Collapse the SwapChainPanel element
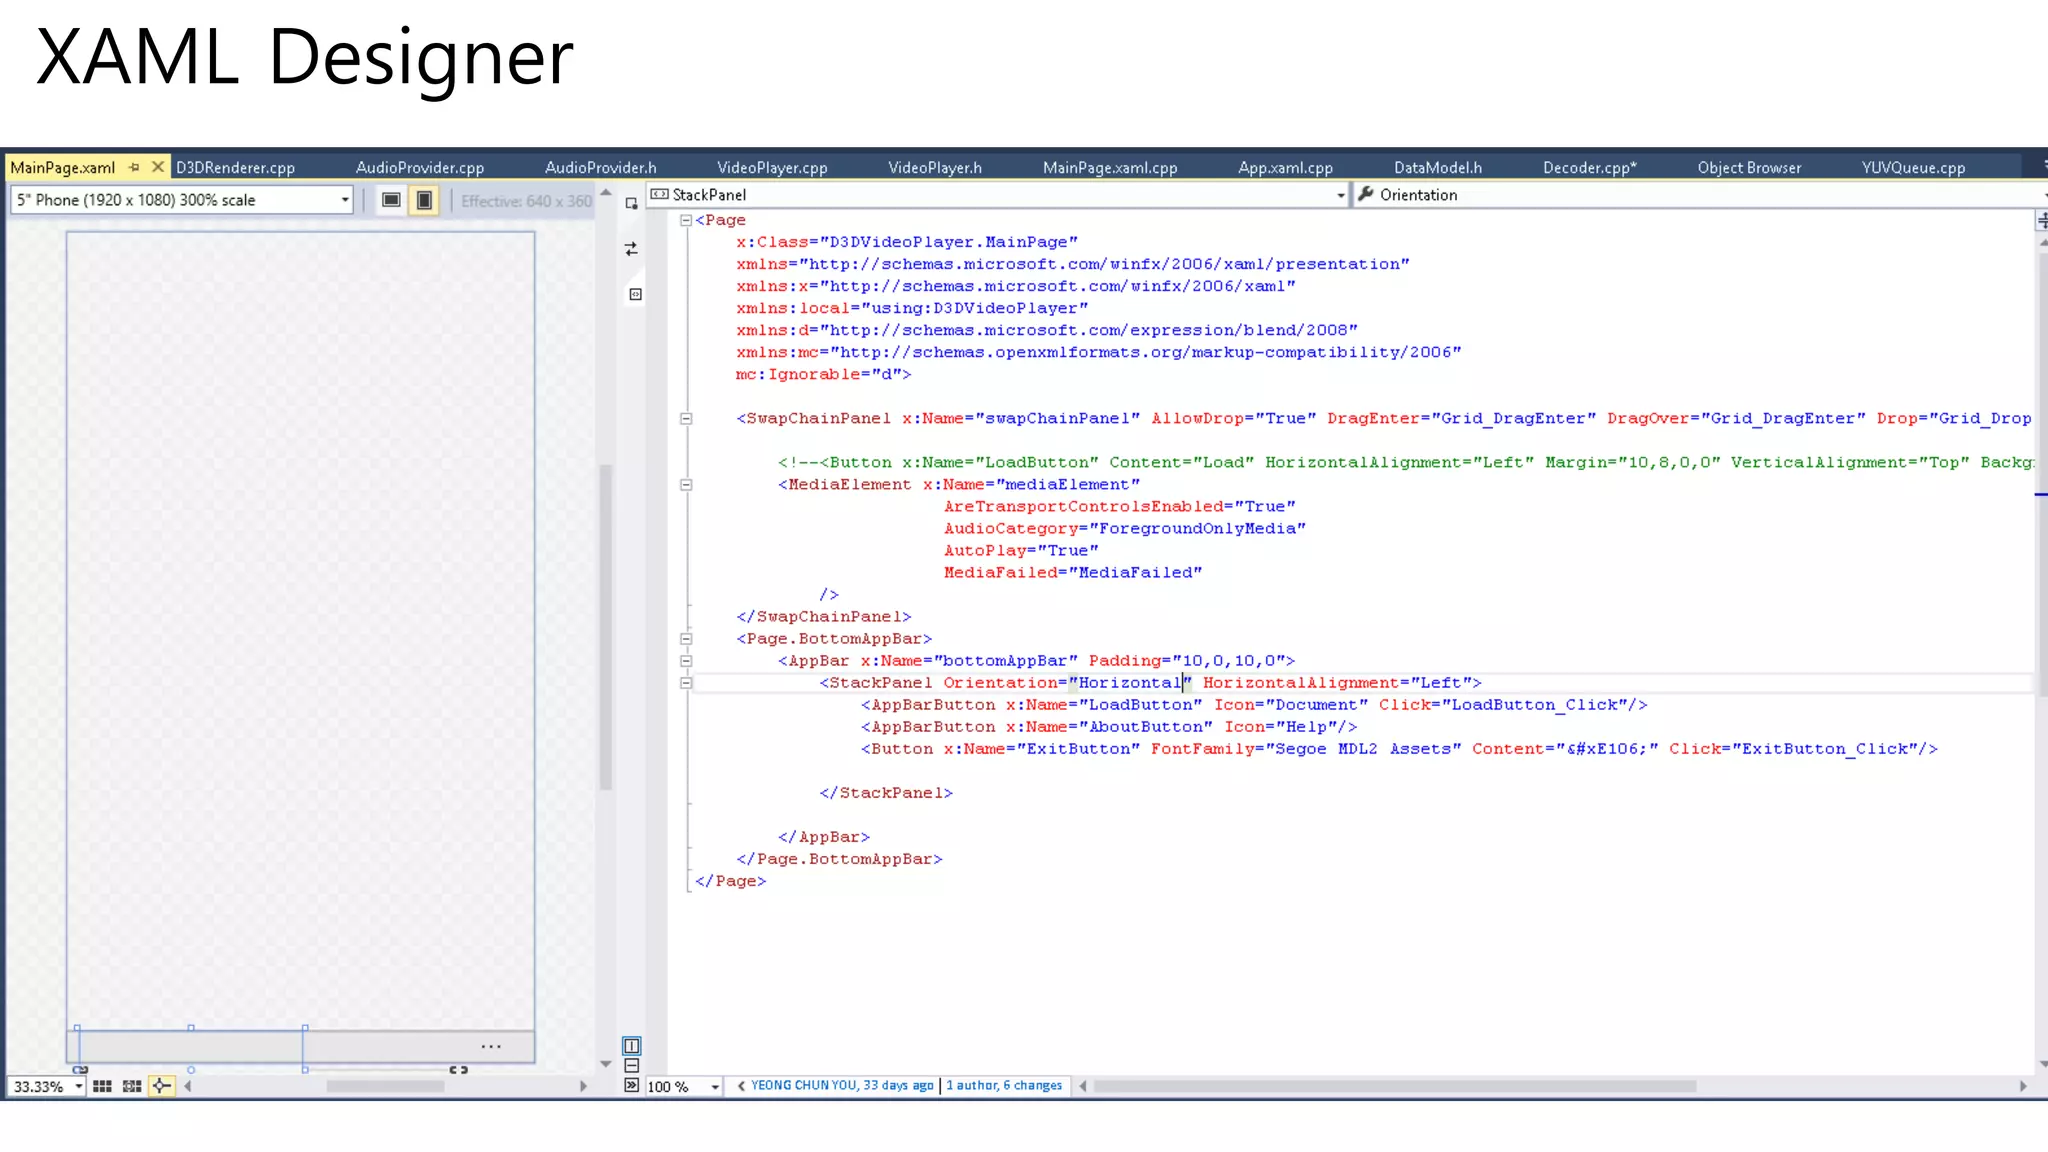 coord(686,419)
